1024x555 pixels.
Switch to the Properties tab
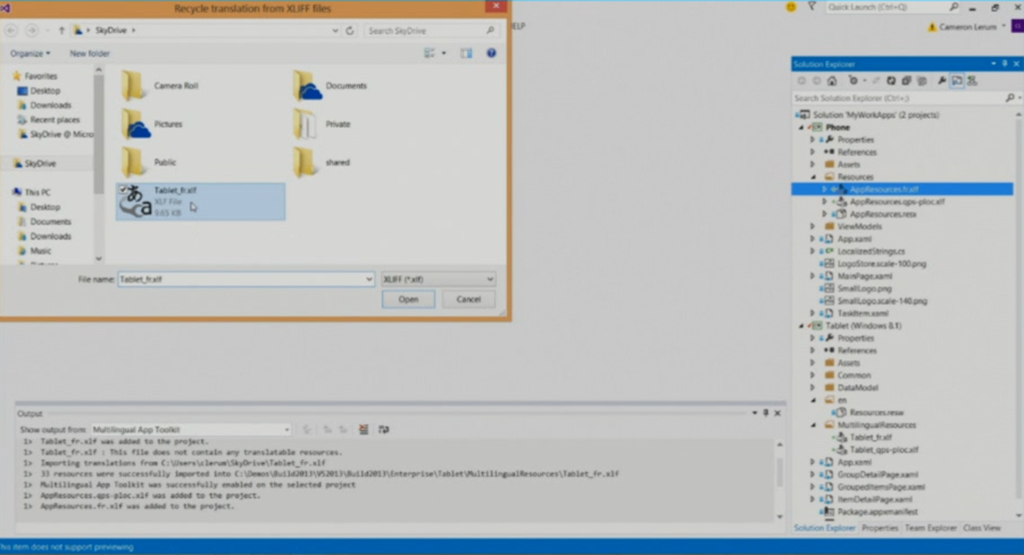[x=880, y=528]
